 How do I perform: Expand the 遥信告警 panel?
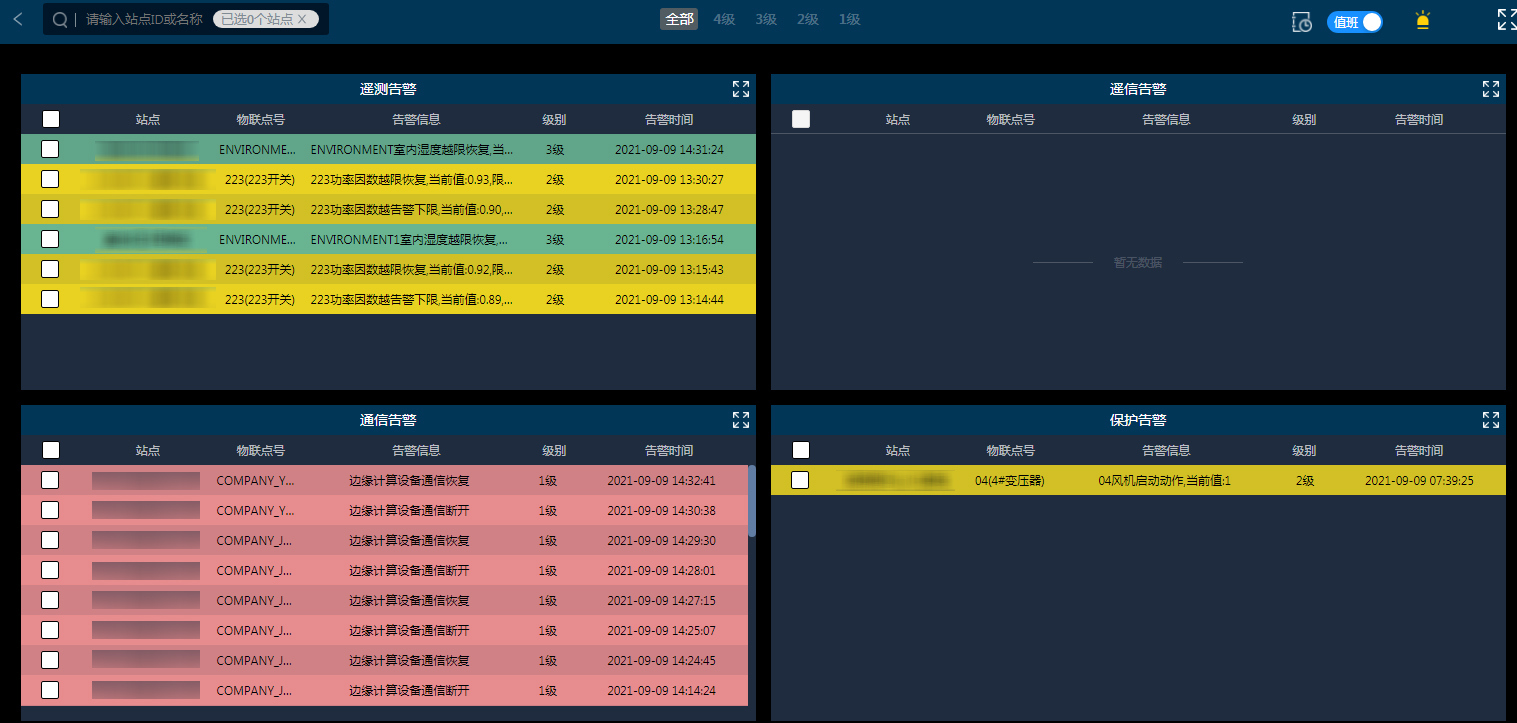1491,89
